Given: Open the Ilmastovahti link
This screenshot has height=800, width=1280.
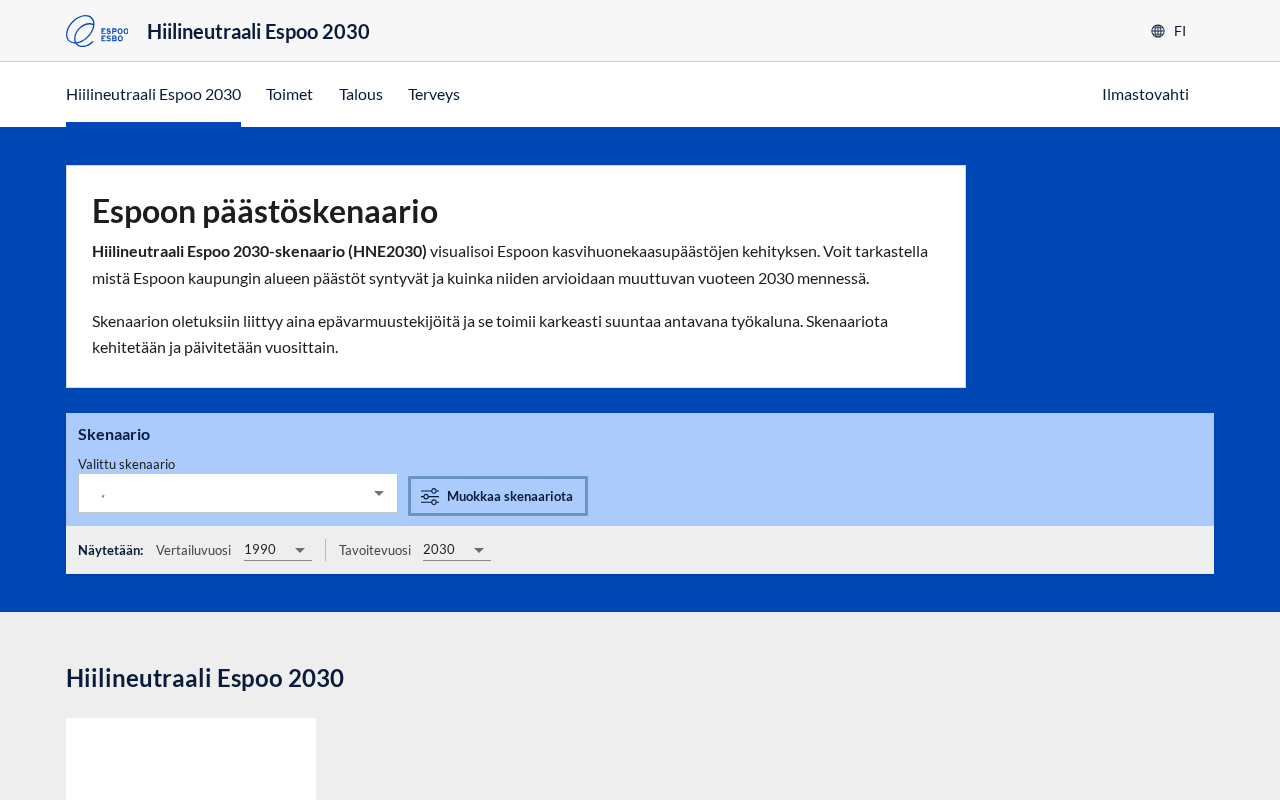Looking at the screenshot, I should (1145, 94).
